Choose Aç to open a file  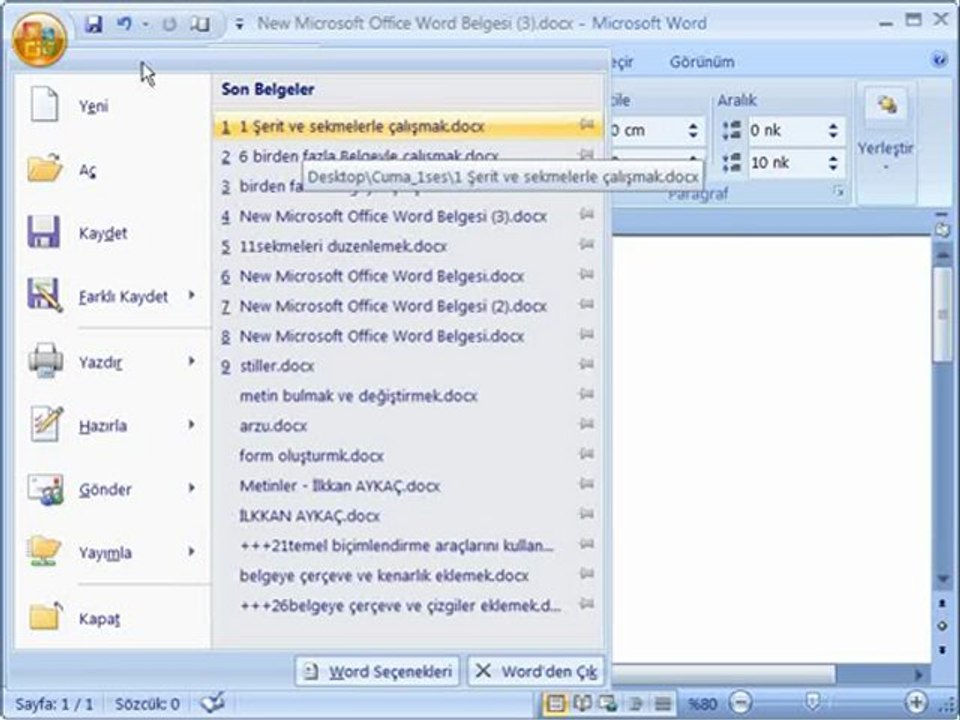pyautogui.click(x=113, y=170)
